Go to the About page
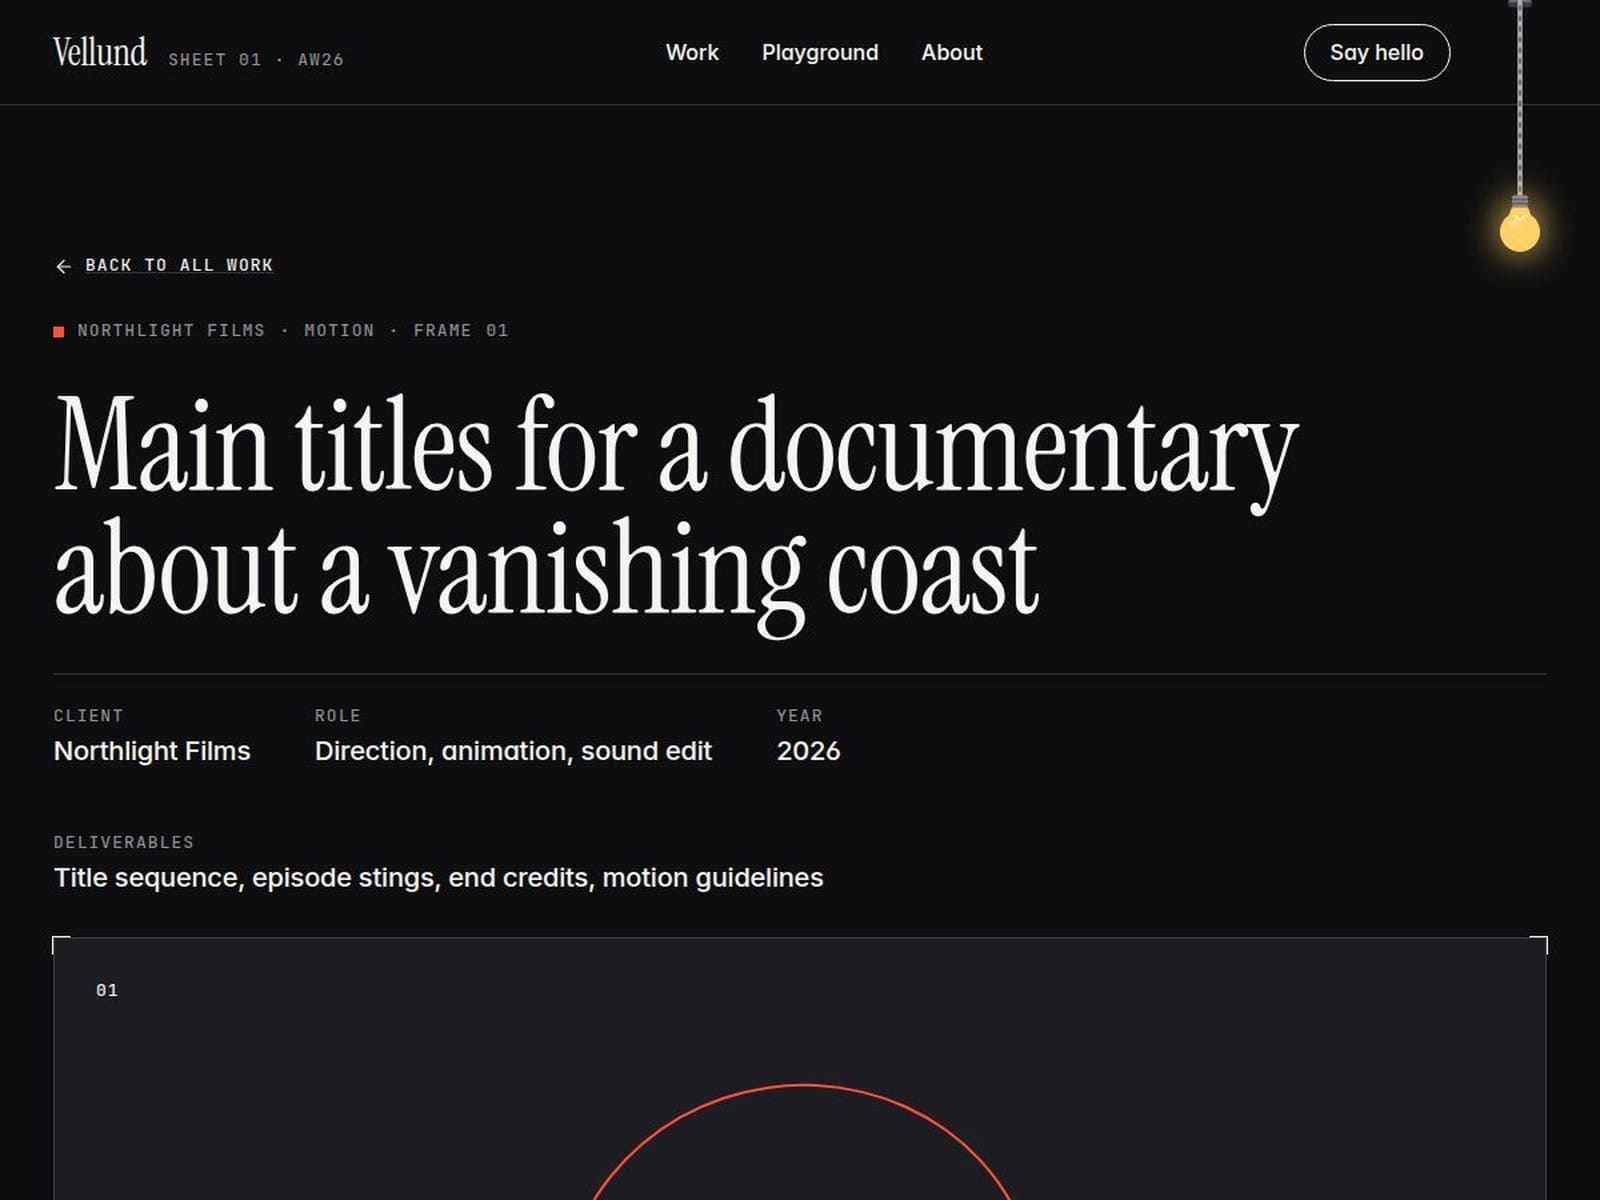This screenshot has height=1200, width=1600. (x=952, y=52)
